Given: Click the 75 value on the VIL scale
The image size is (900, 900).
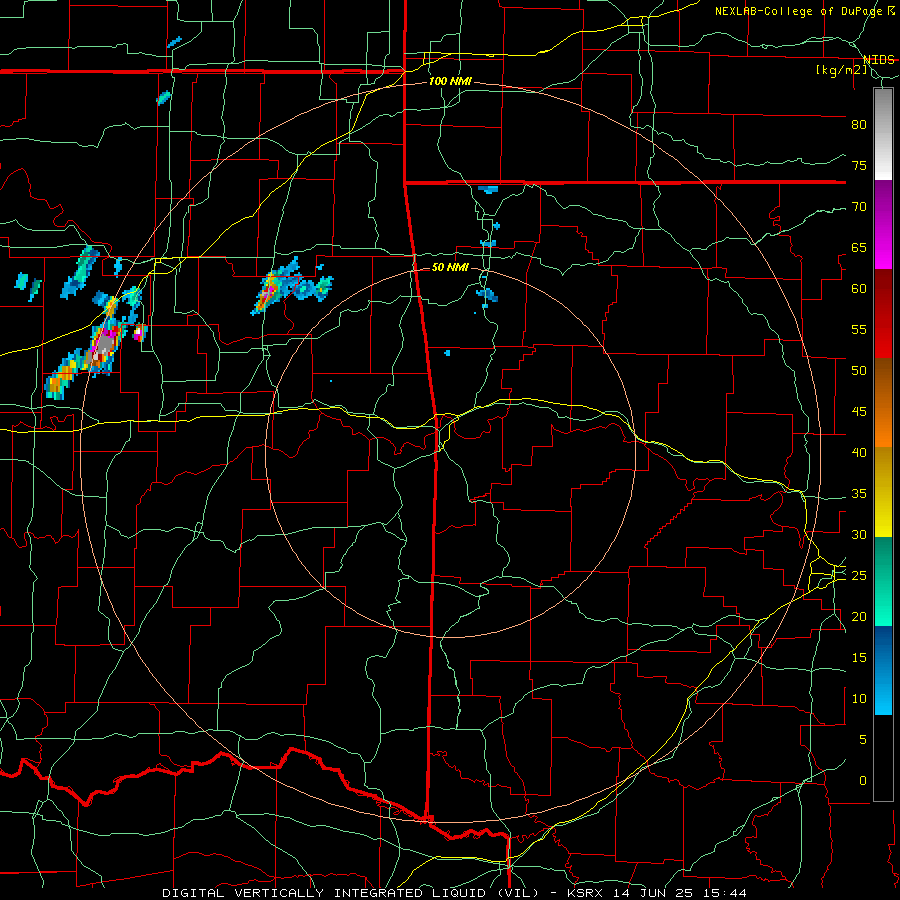Looking at the screenshot, I should pos(859,165).
